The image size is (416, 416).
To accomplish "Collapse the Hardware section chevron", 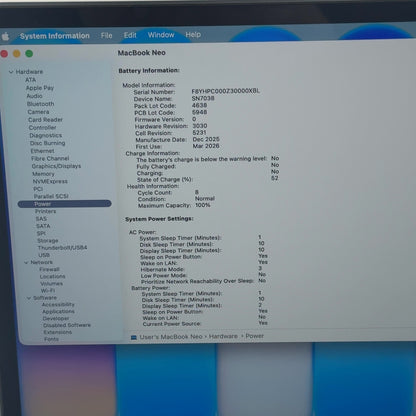I will 11,72.
